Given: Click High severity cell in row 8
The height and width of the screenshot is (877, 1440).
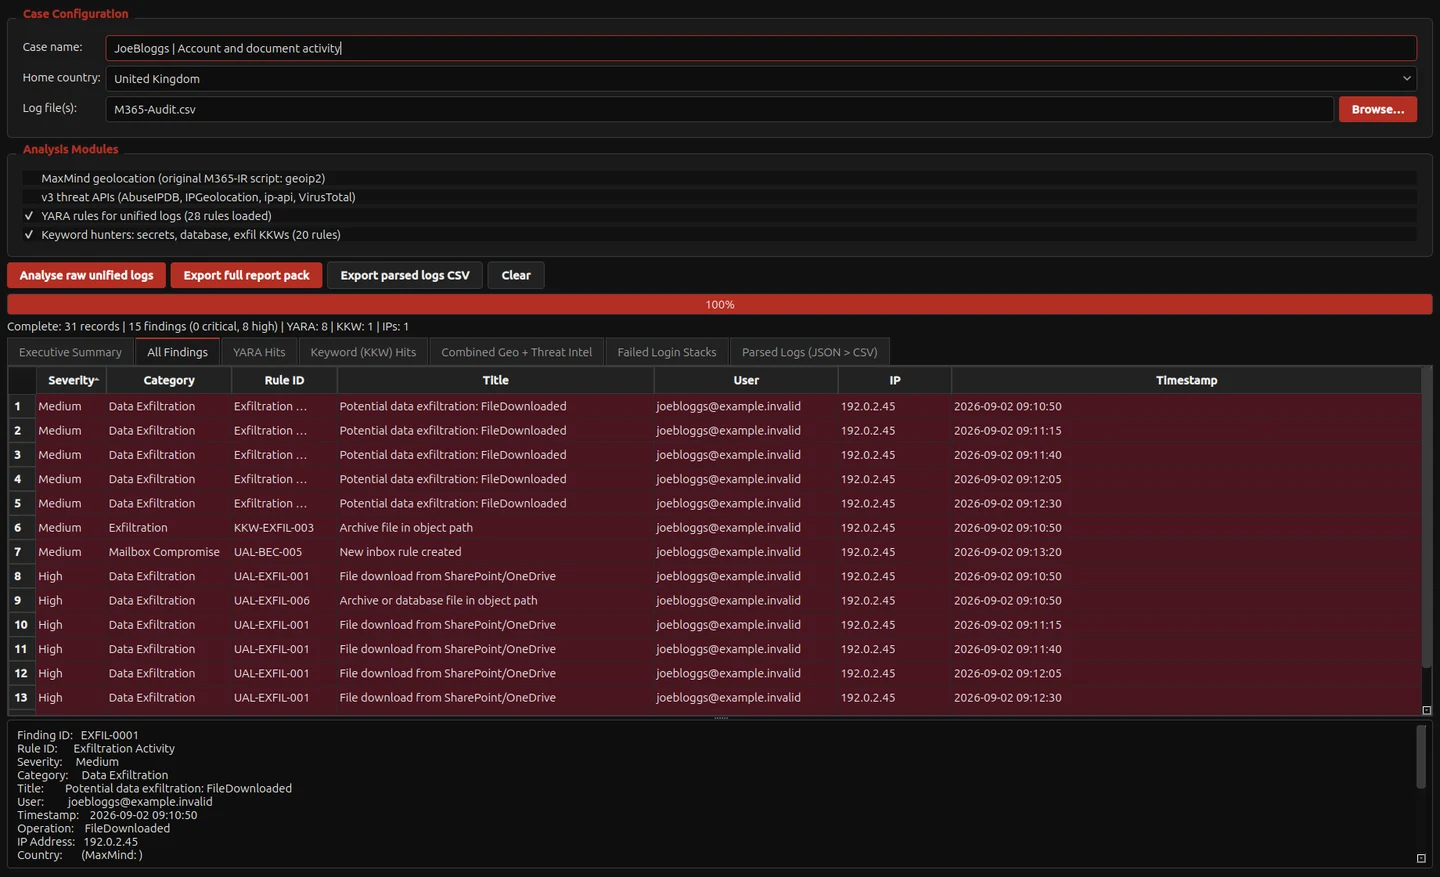Looking at the screenshot, I should [71, 576].
